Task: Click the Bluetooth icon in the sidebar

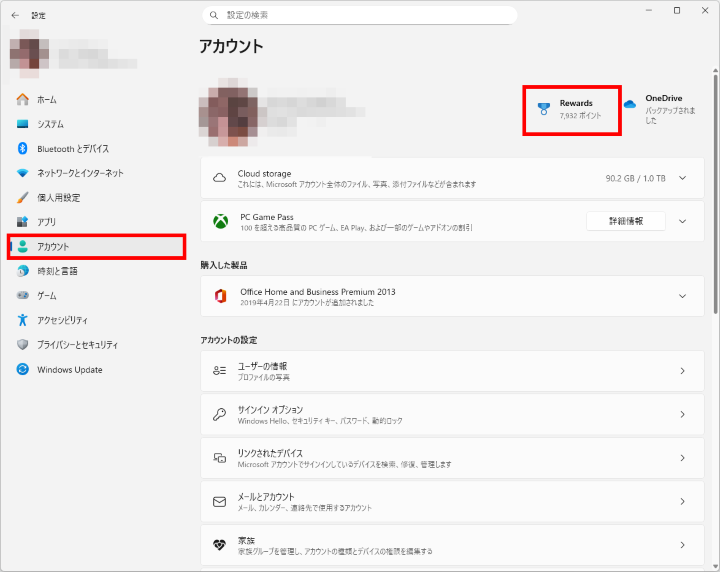Action: (22, 148)
